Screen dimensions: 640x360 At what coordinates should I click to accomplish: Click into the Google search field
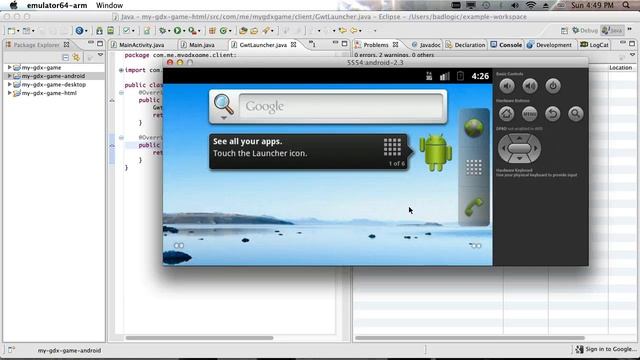pos(341,106)
